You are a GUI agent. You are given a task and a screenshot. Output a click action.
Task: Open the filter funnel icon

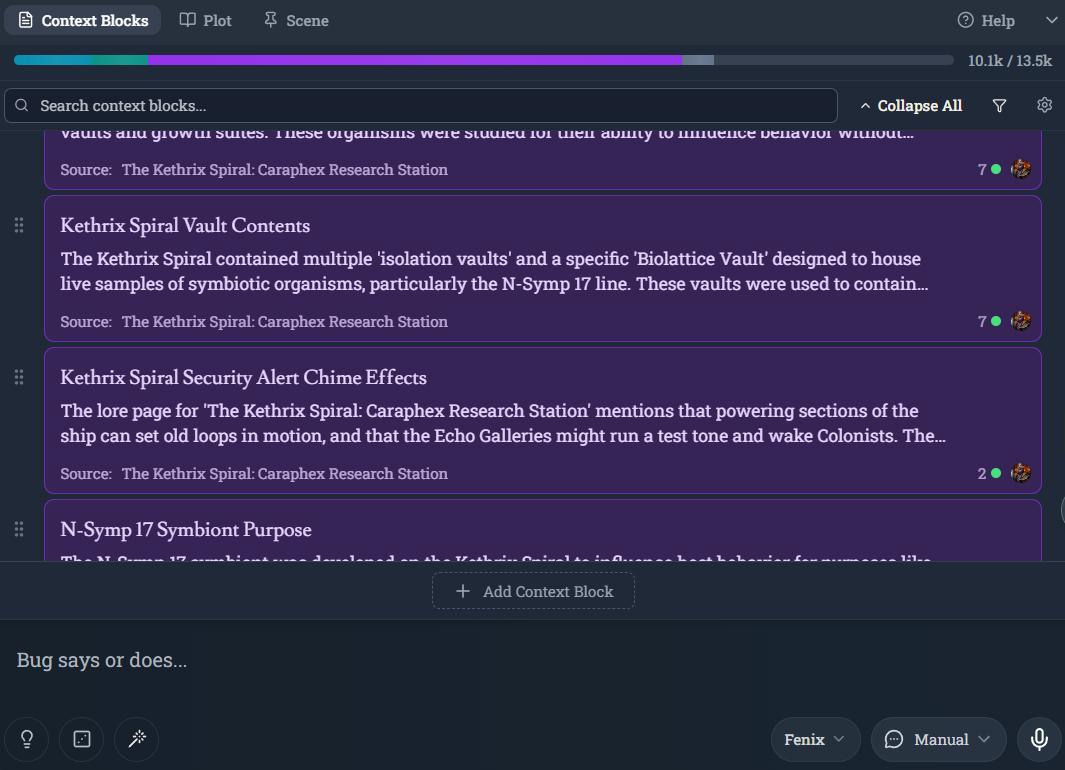click(999, 106)
